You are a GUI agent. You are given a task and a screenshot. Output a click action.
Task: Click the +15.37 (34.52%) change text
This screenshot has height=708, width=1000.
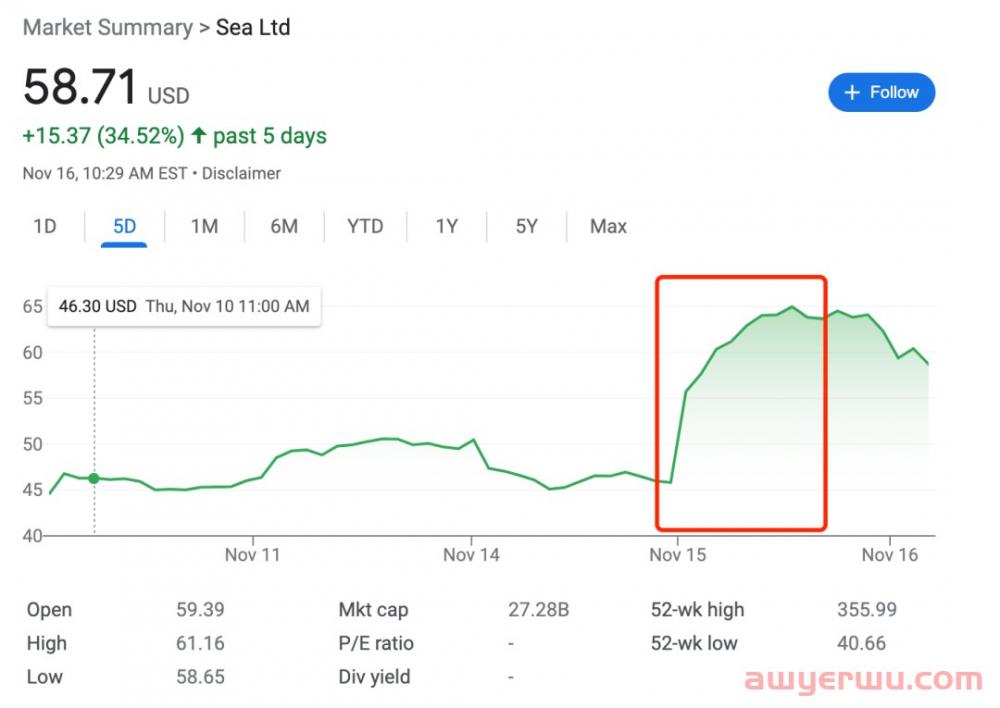click(103, 136)
